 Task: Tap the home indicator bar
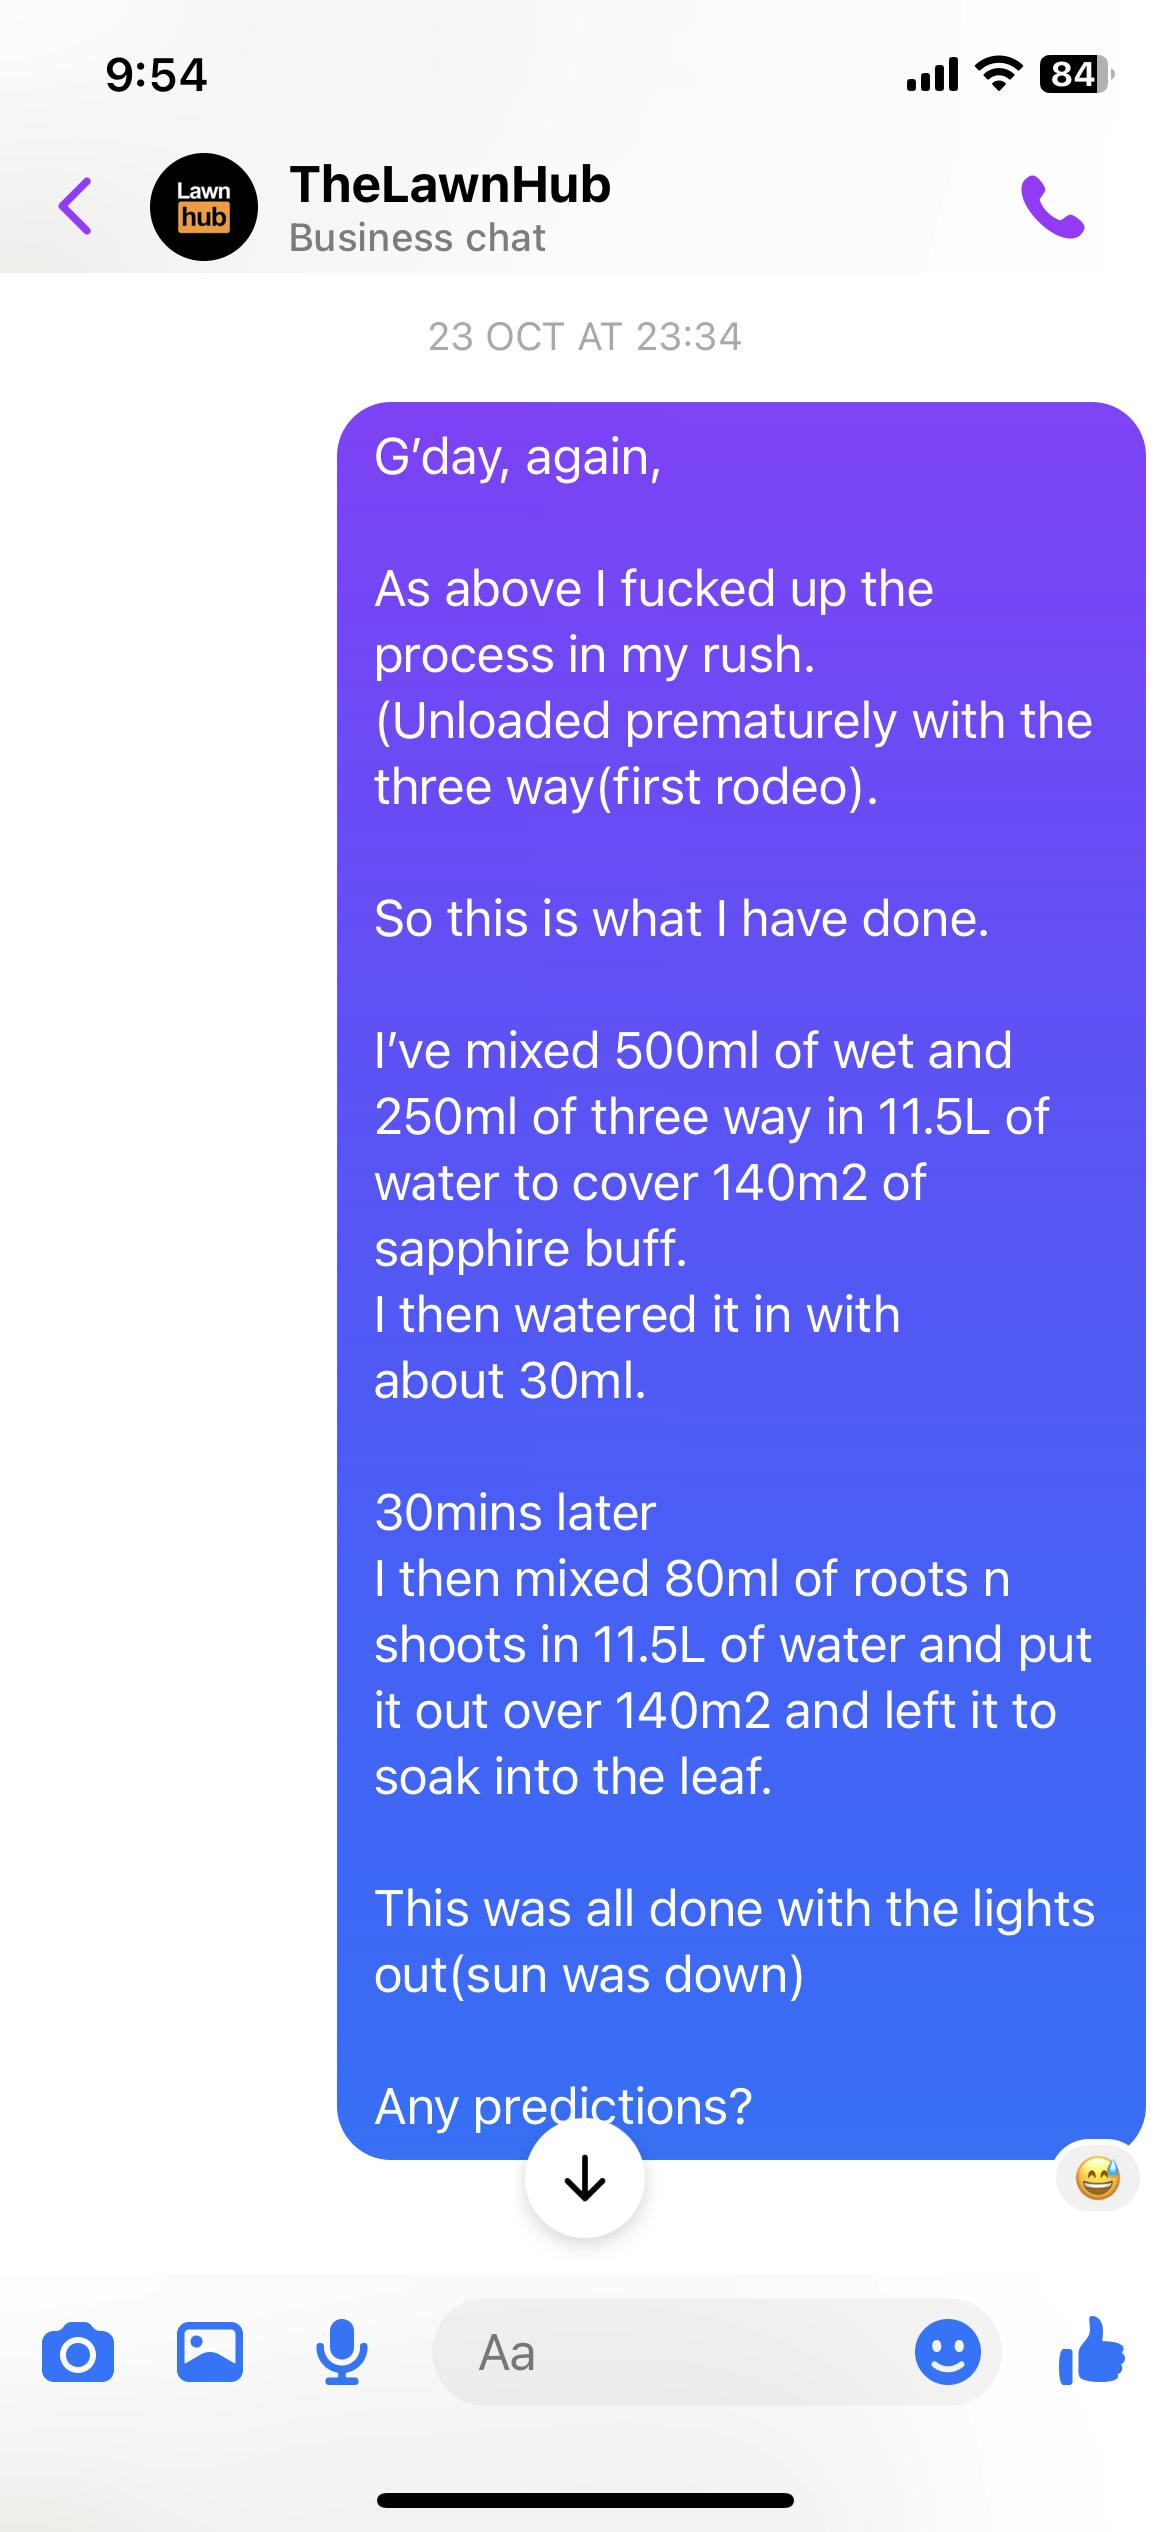pyautogui.click(x=585, y=2500)
